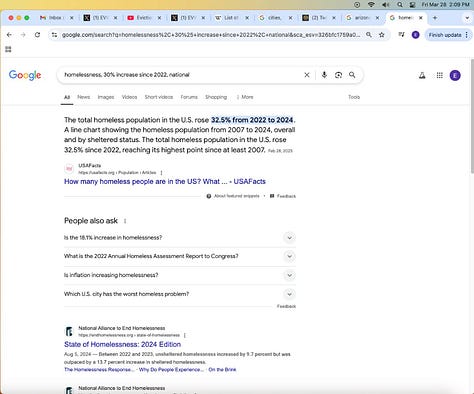Open People also ask options dots
474x394 pixels.
125,221
